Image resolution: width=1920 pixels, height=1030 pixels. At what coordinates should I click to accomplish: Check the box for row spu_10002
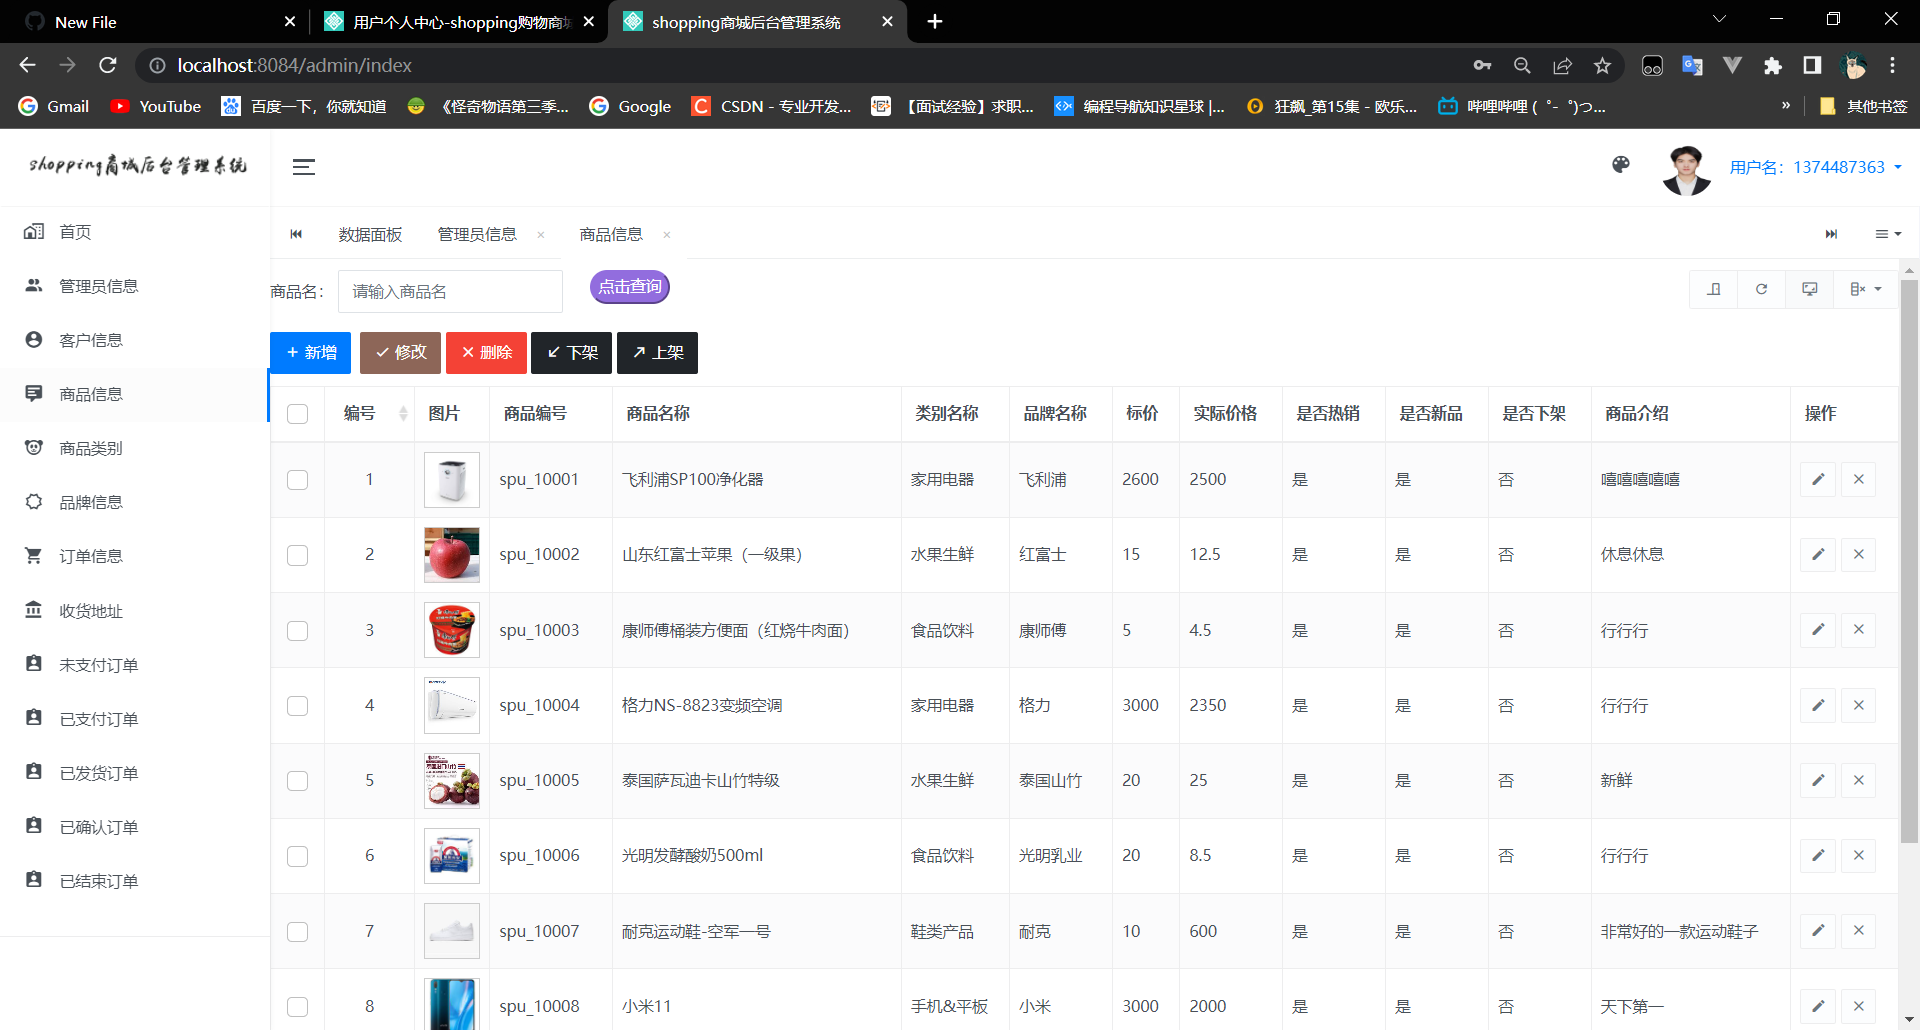297,555
